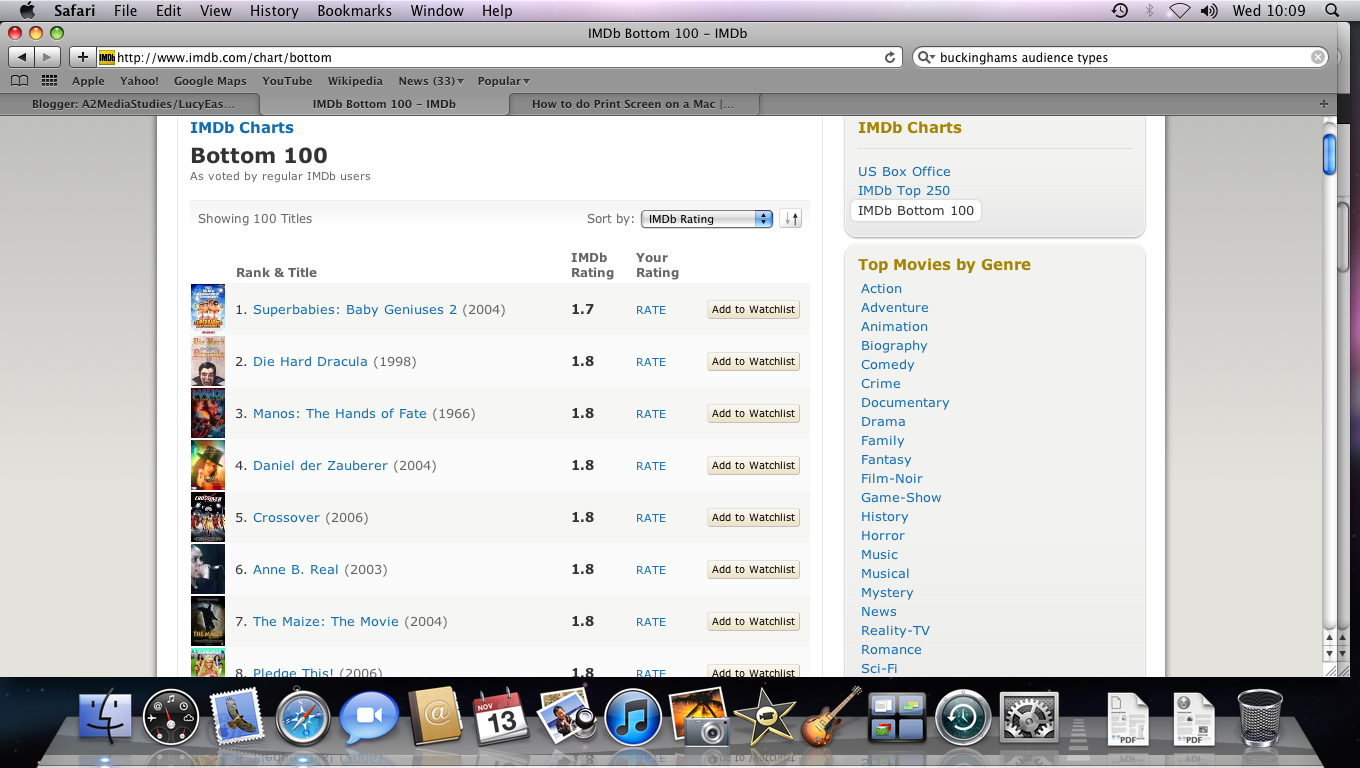Image resolution: width=1360 pixels, height=768 pixels.
Task: Open the Trash in the Dock
Action: 1259,716
